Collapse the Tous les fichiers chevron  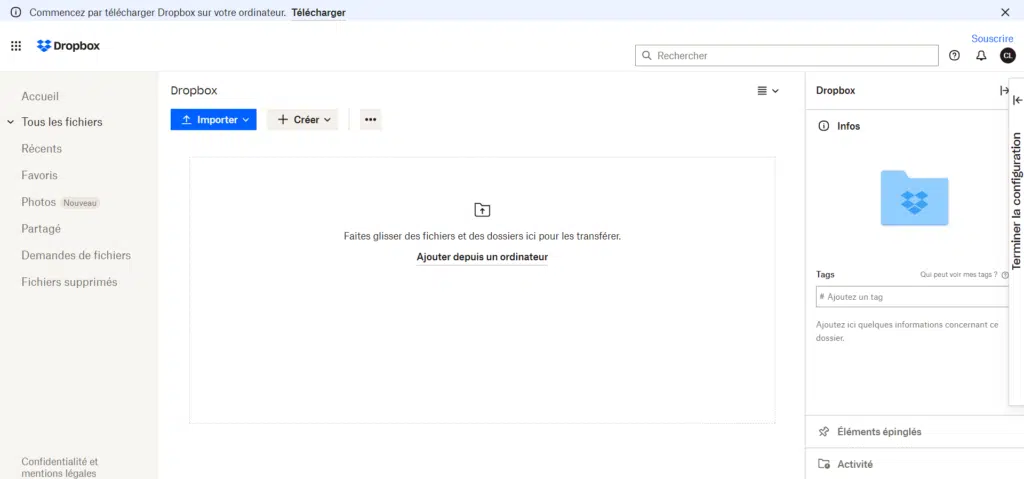[x=10, y=122]
